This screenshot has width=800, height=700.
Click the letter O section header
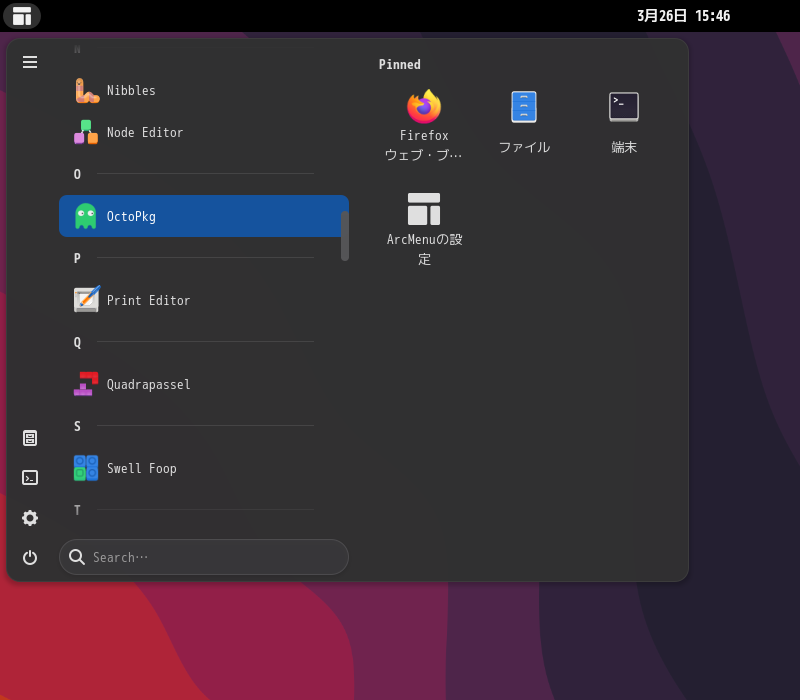tap(77, 174)
